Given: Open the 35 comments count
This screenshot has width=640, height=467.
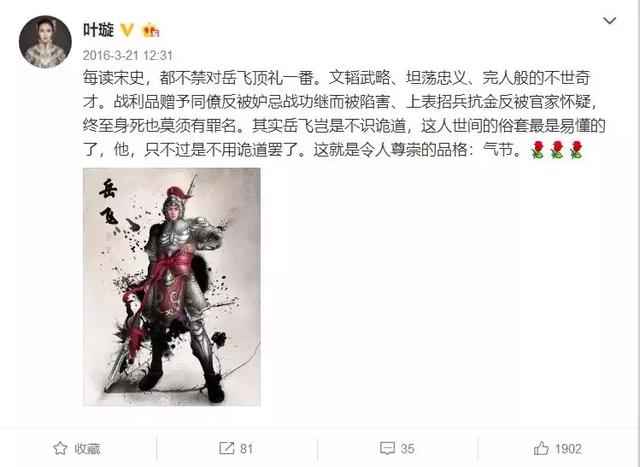Looking at the screenshot, I should (x=407, y=449).
